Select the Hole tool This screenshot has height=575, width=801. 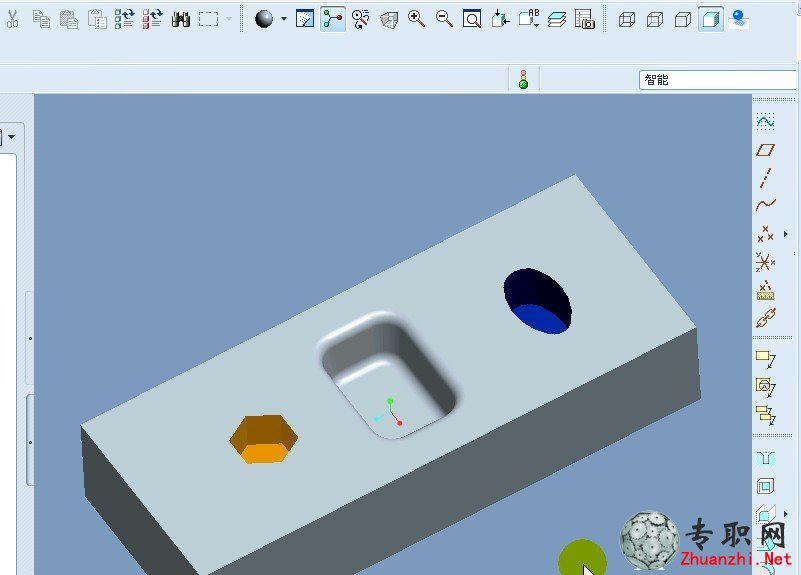765,458
